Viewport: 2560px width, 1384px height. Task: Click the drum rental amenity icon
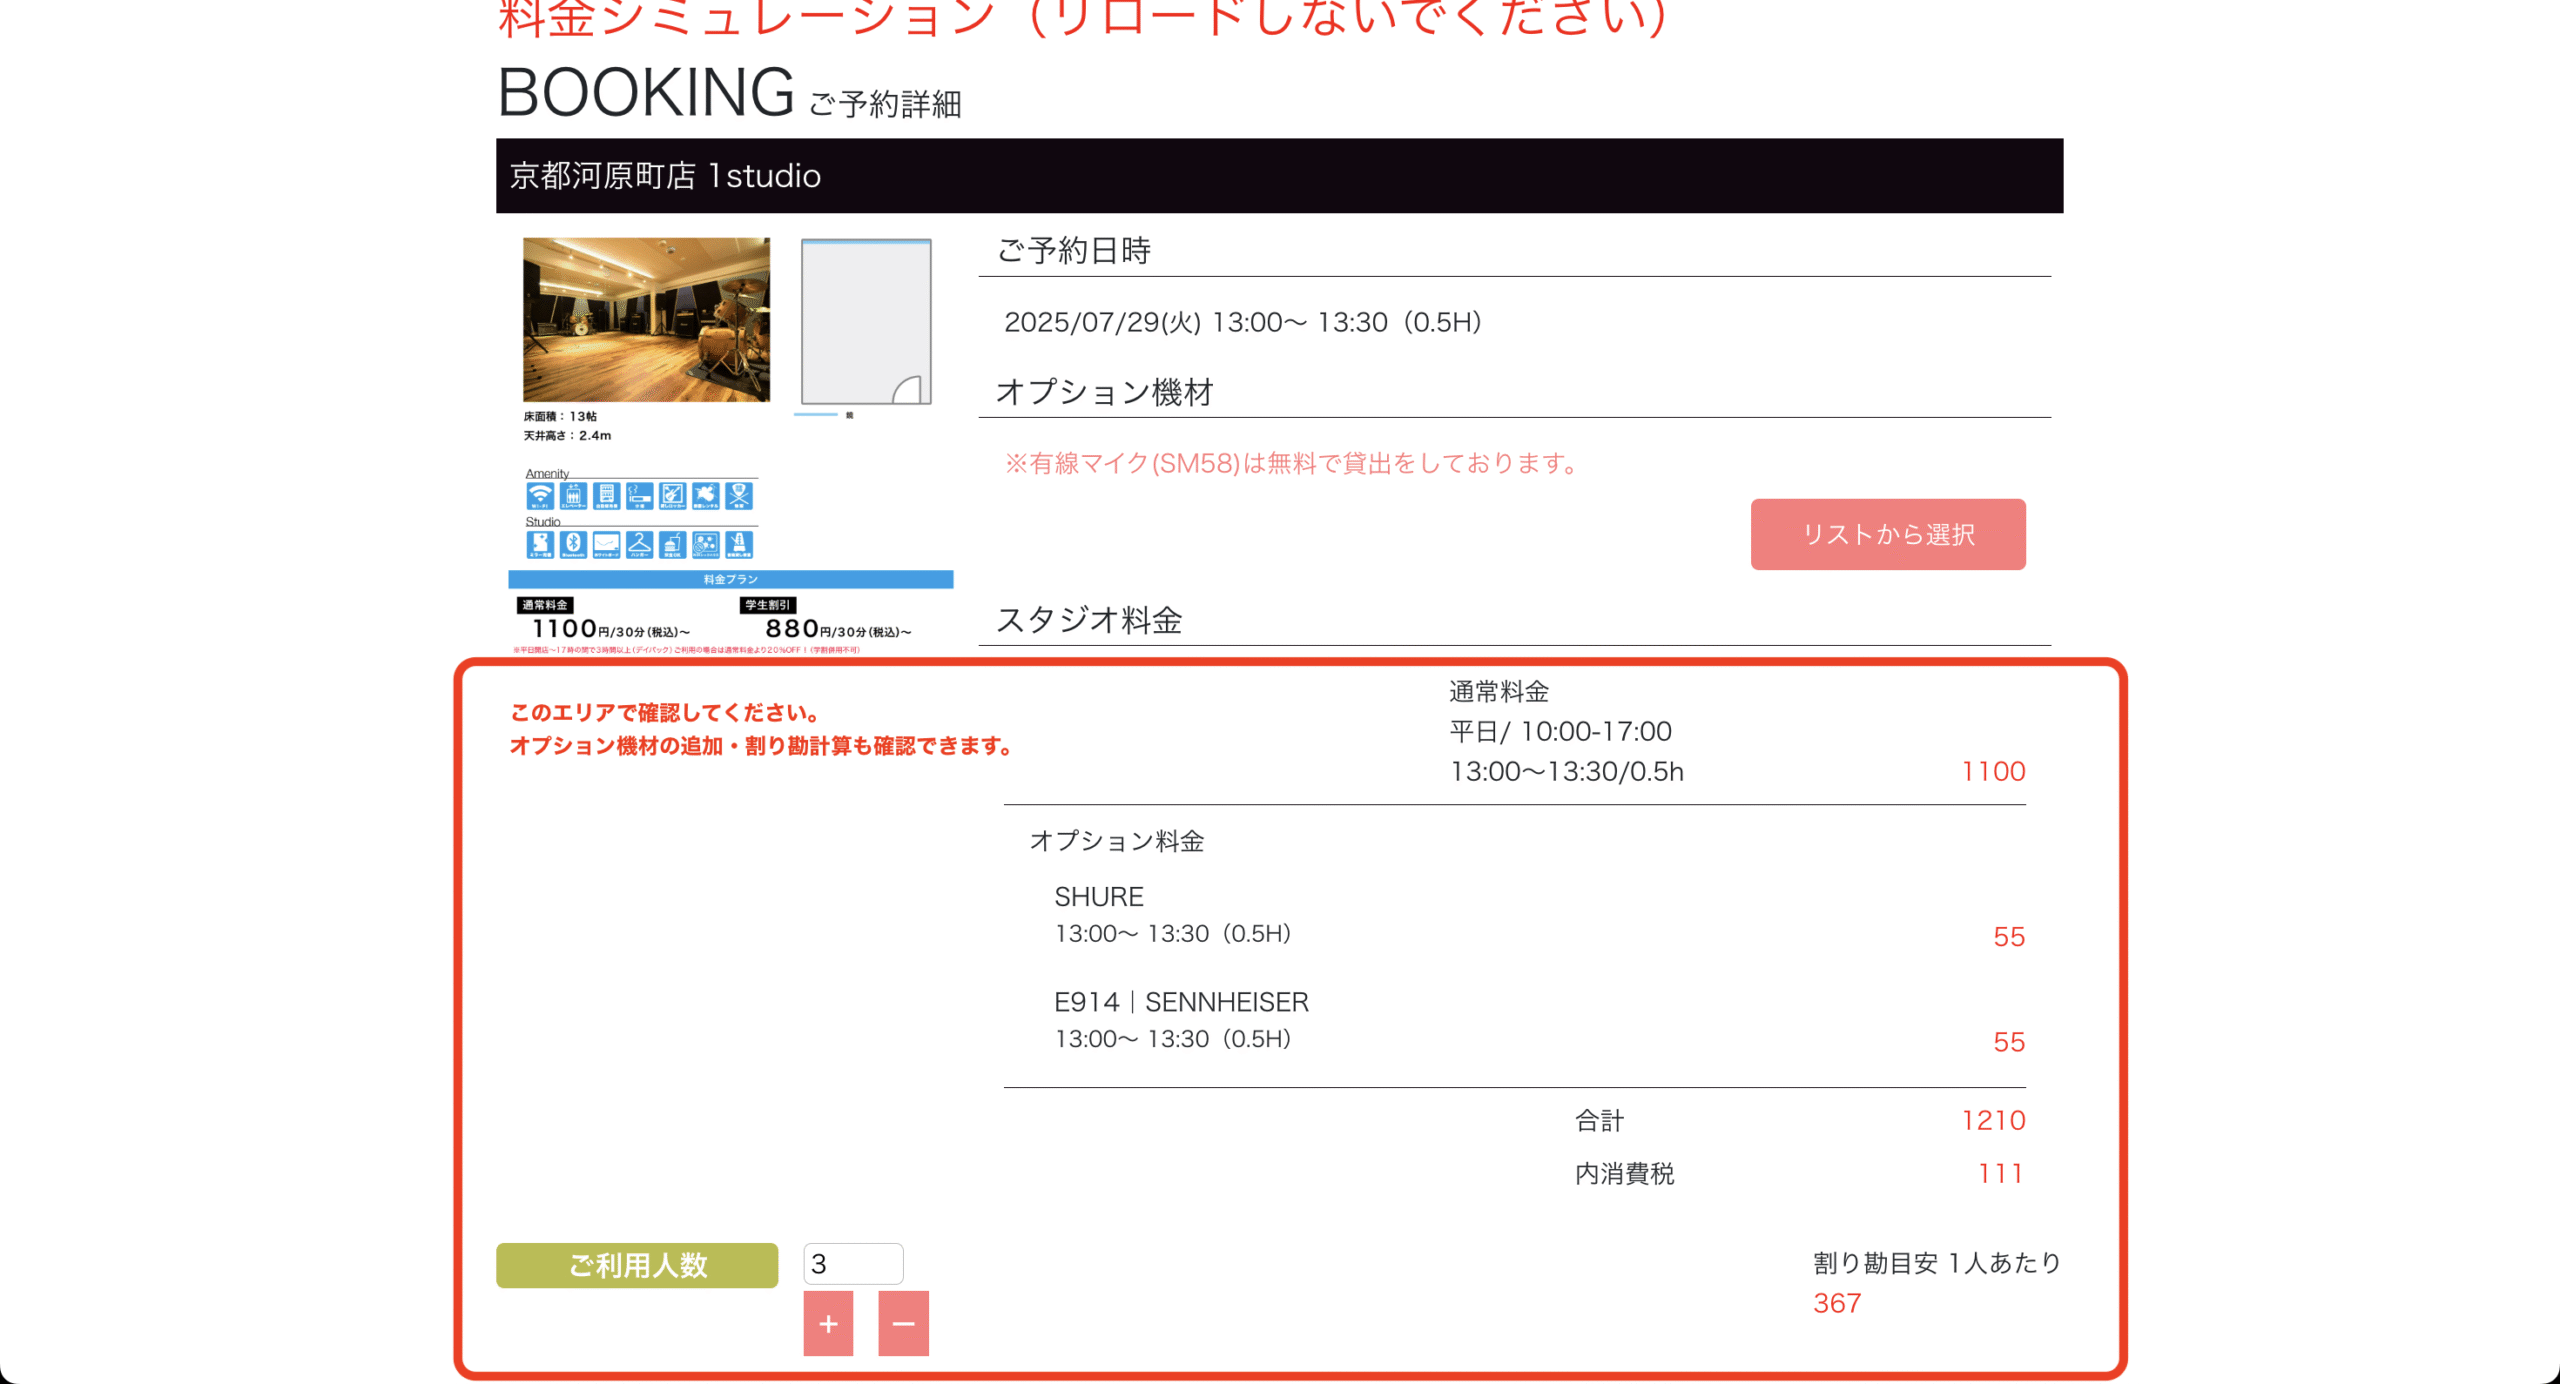[706, 496]
